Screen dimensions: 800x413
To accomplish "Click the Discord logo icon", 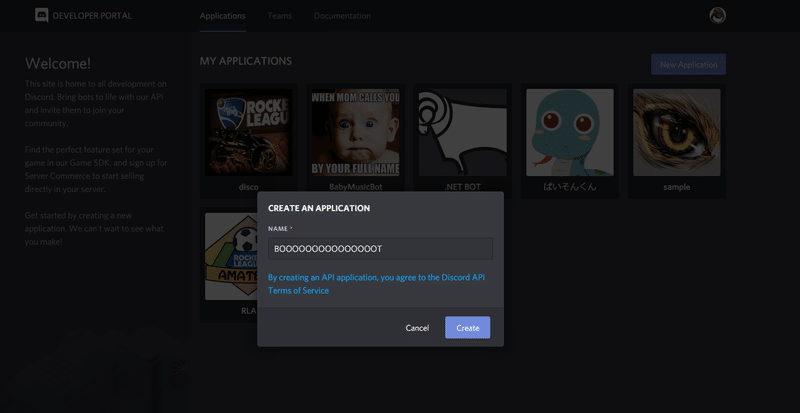I will [x=42, y=15].
